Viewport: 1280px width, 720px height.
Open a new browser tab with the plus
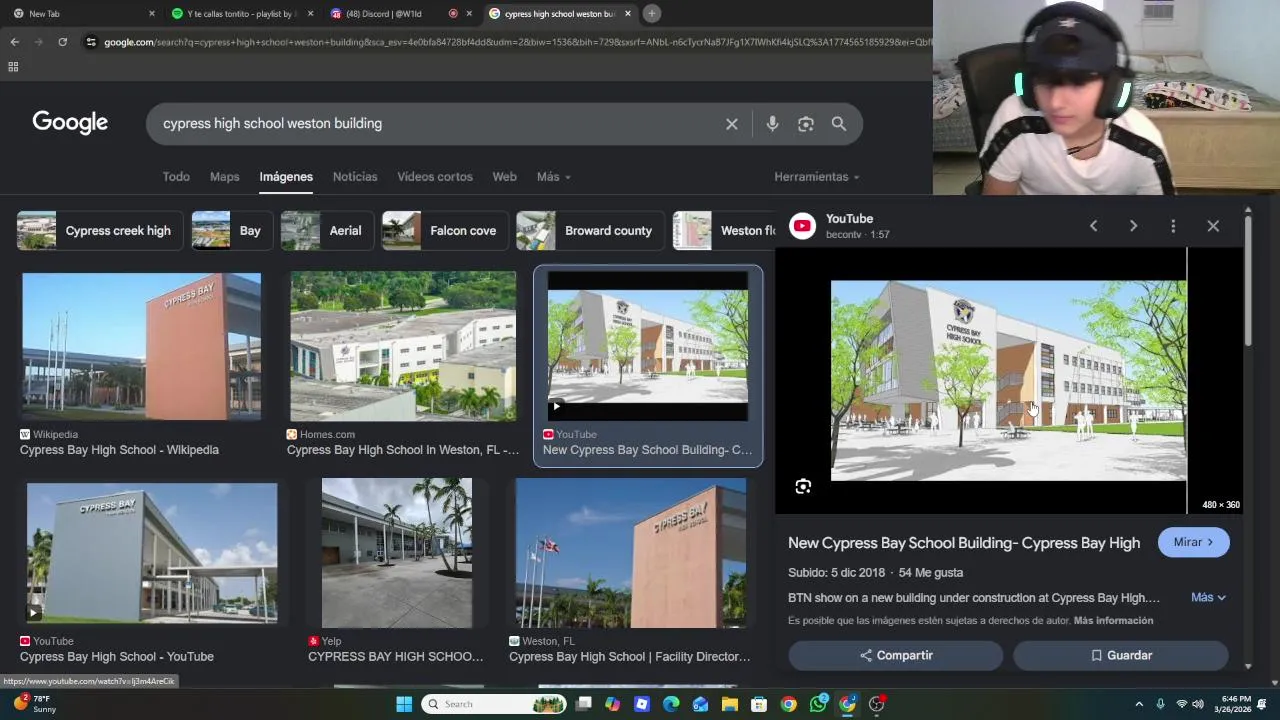click(x=651, y=13)
